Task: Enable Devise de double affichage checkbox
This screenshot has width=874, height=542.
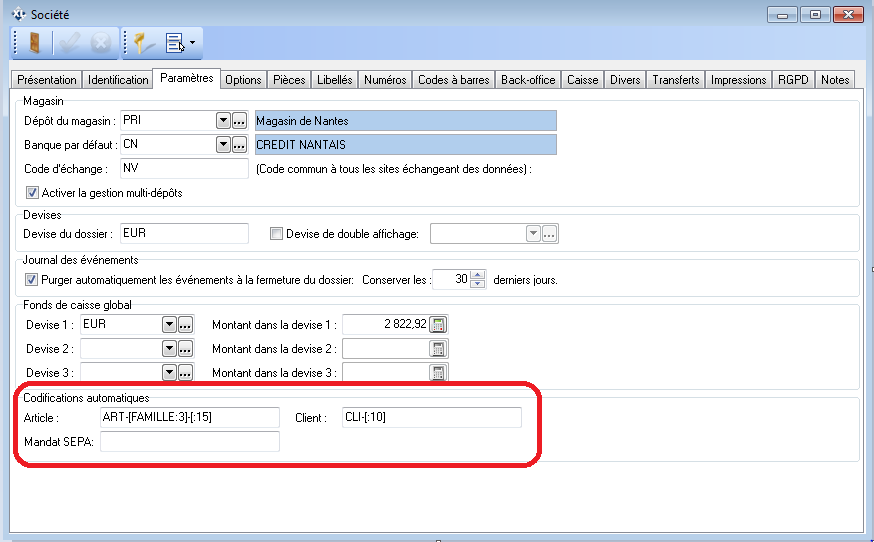Action: pos(278,234)
